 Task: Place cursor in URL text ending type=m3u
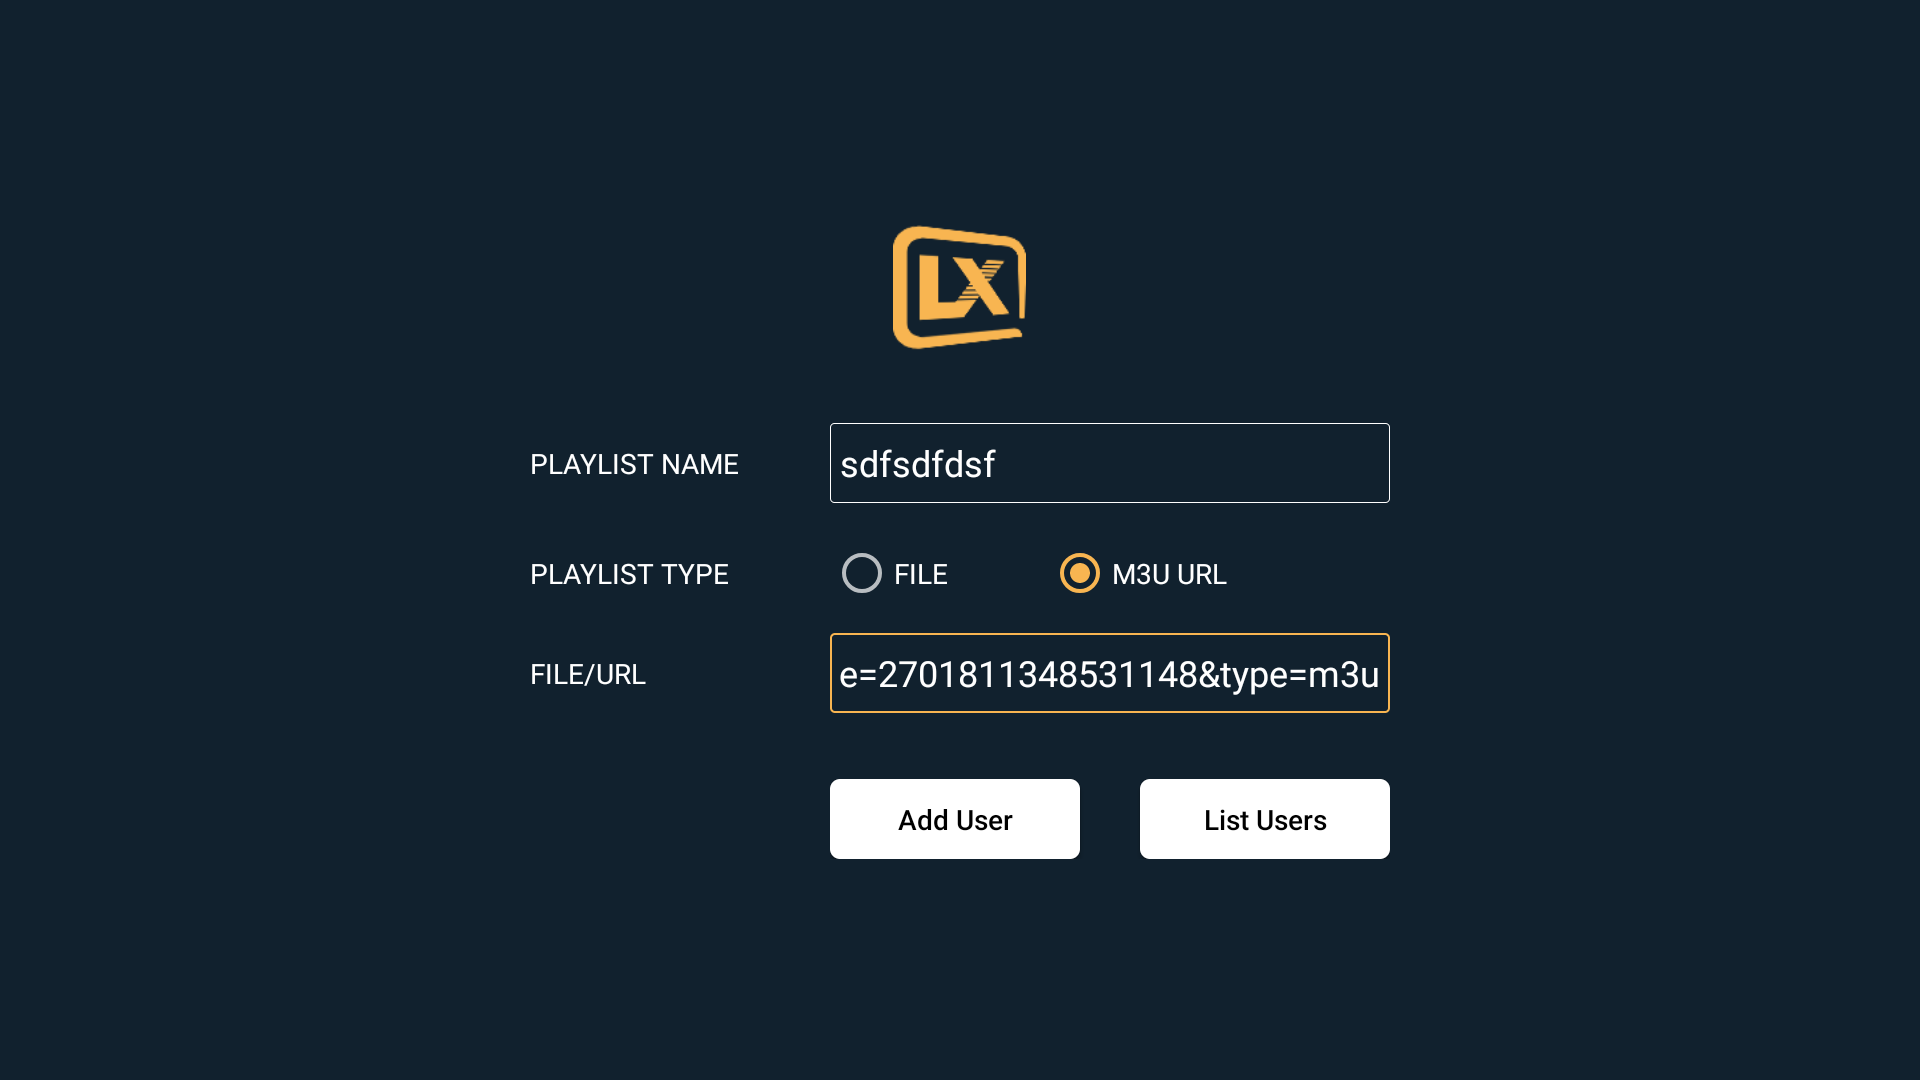coord(1109,675)
